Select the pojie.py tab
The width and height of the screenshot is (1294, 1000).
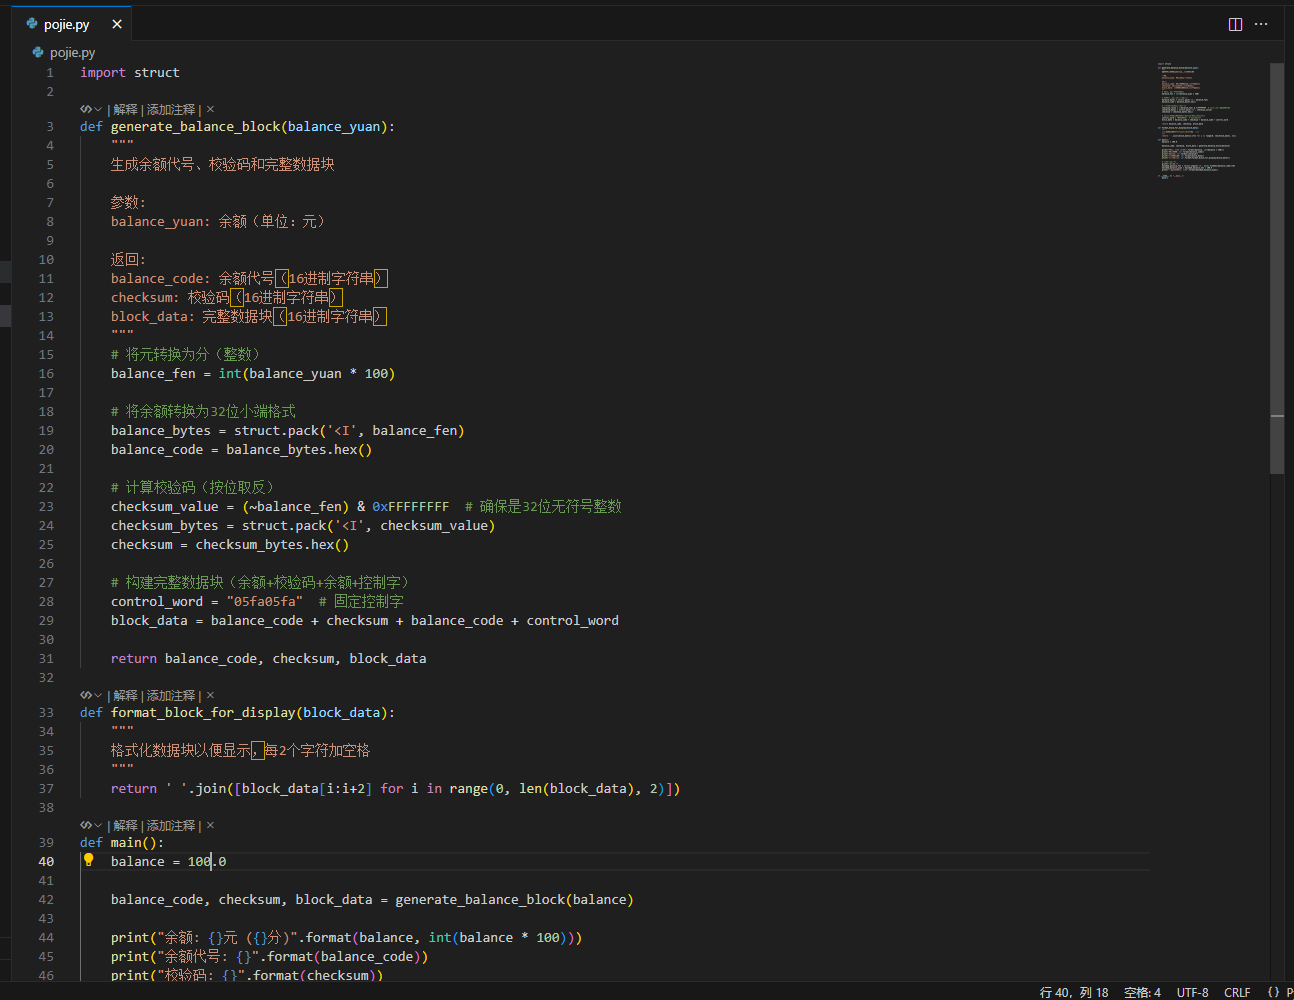coord(66,24)
